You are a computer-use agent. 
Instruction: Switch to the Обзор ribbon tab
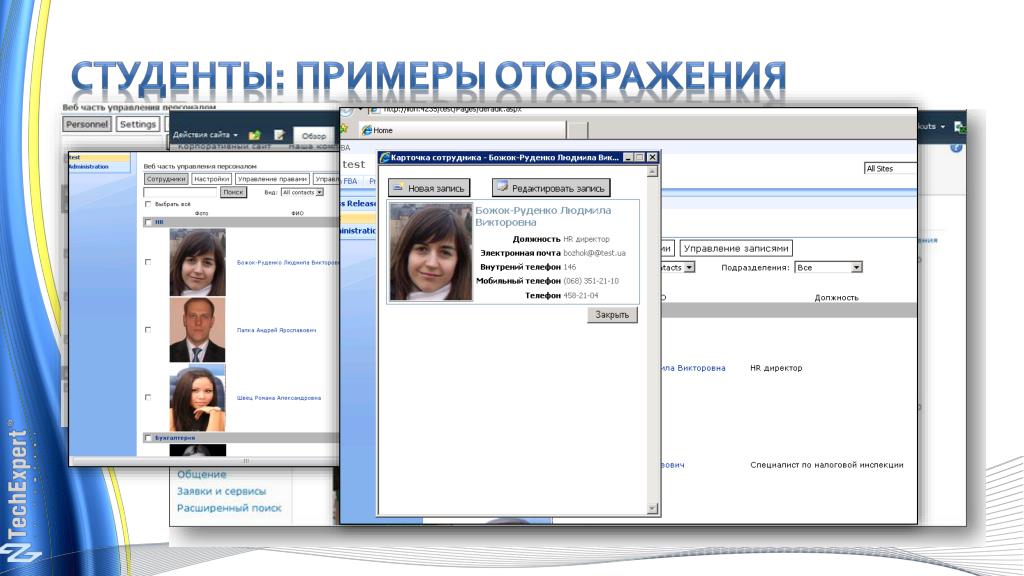click(x=313, y=136)
